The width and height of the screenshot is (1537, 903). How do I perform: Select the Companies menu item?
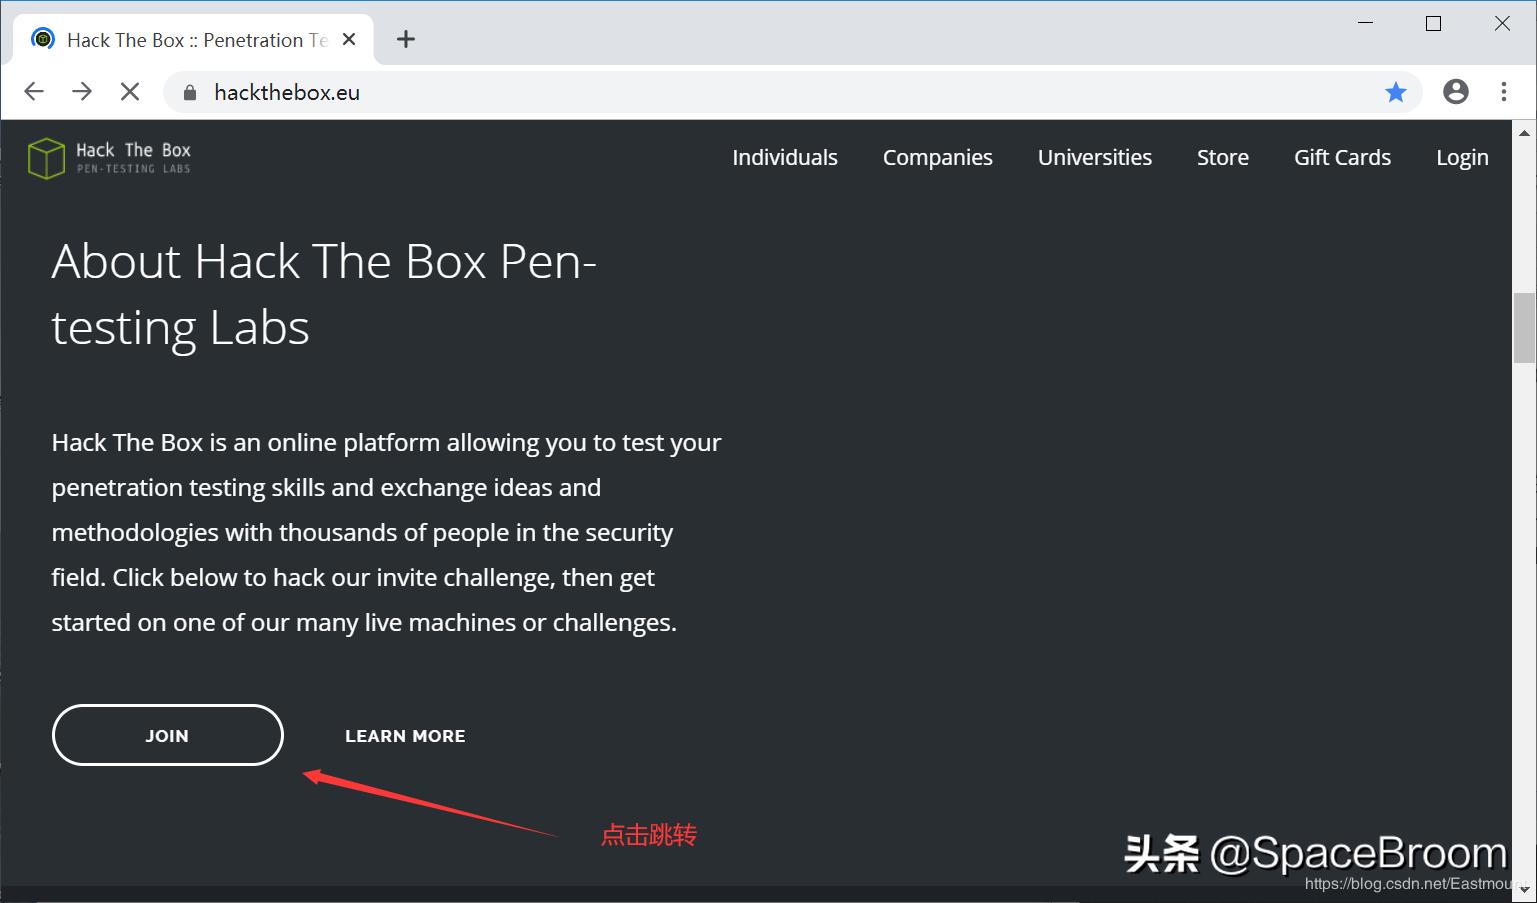click(937, 157)
